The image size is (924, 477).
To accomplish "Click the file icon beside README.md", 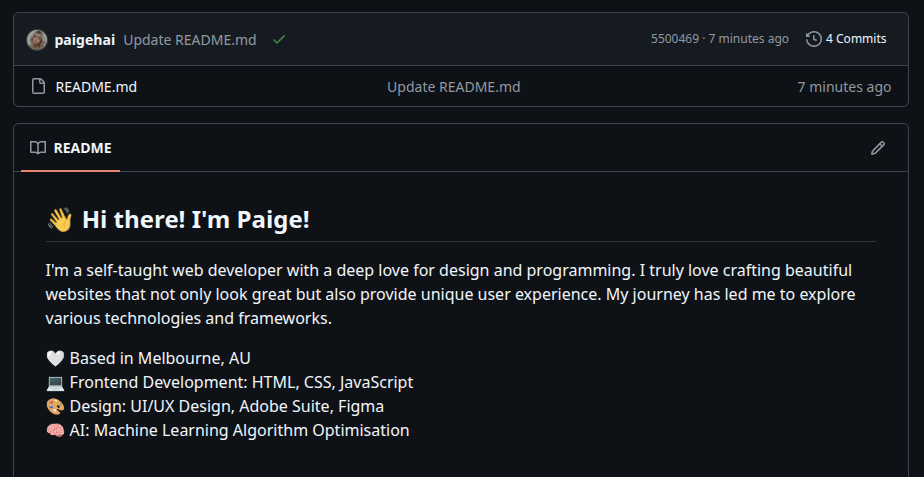I will coord(39,87).
